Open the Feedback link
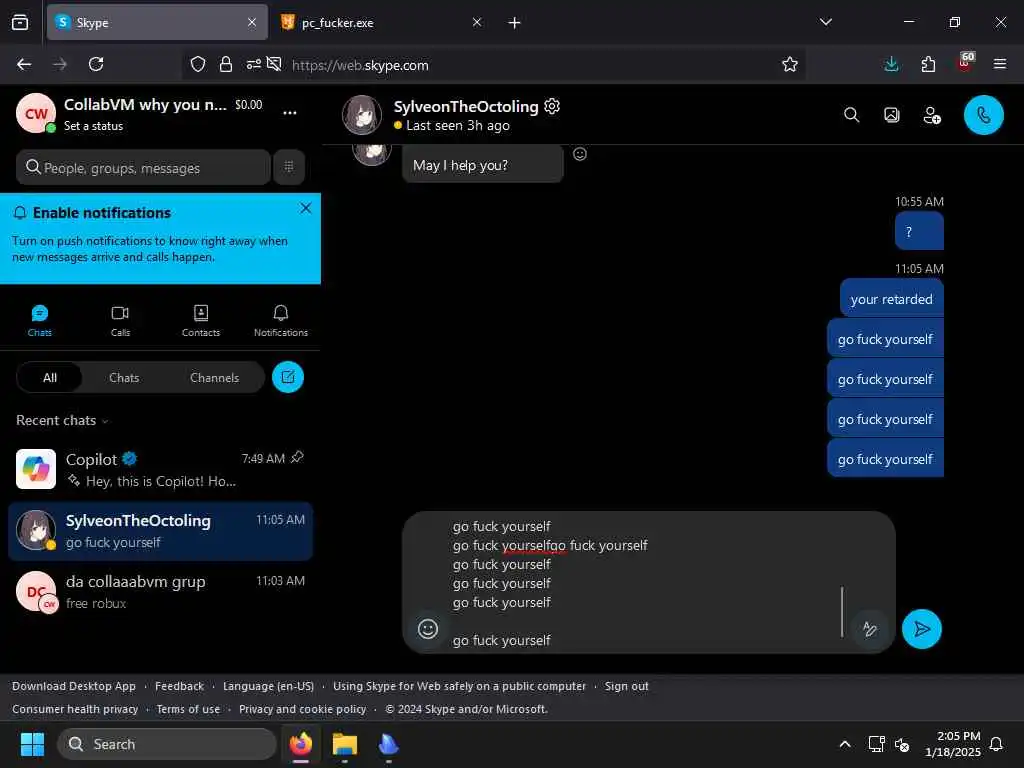 click(180, 686)
